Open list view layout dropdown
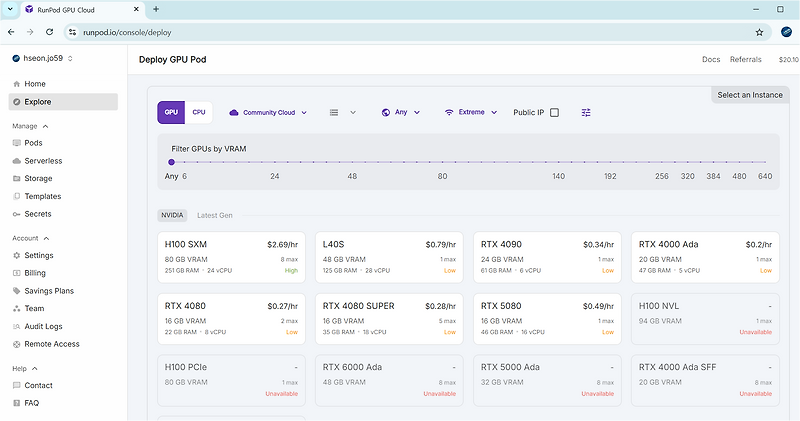Viewport: 800px width, 421px height. [x=342, y=112]
